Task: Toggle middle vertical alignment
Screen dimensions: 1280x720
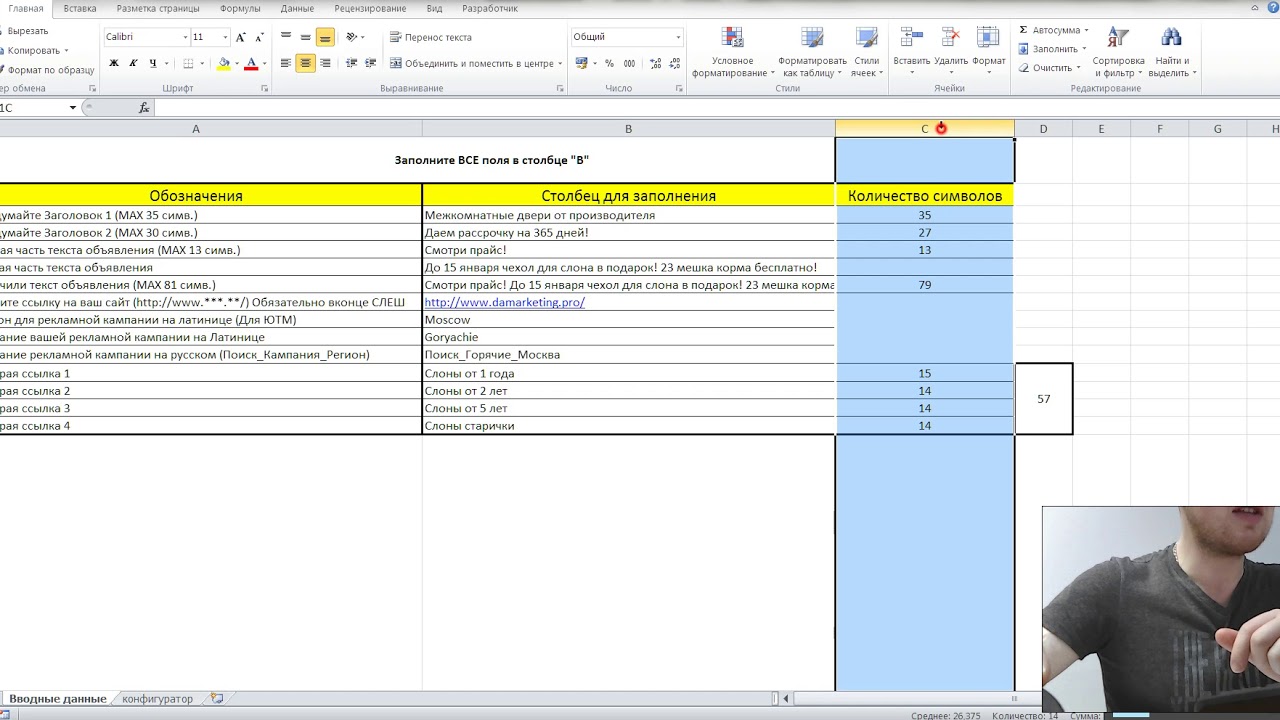Action: point(305,37)
